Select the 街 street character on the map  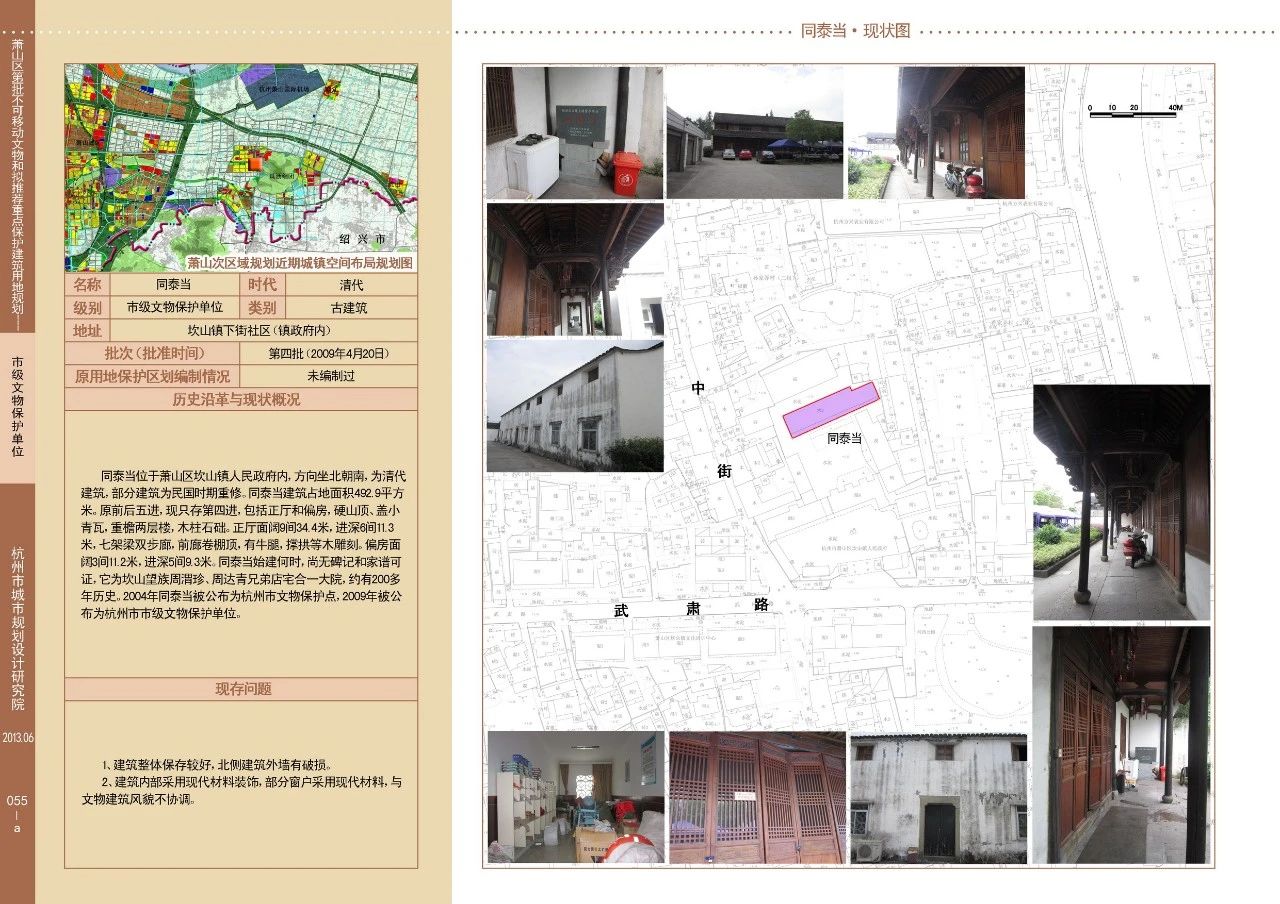pos(724,470)
